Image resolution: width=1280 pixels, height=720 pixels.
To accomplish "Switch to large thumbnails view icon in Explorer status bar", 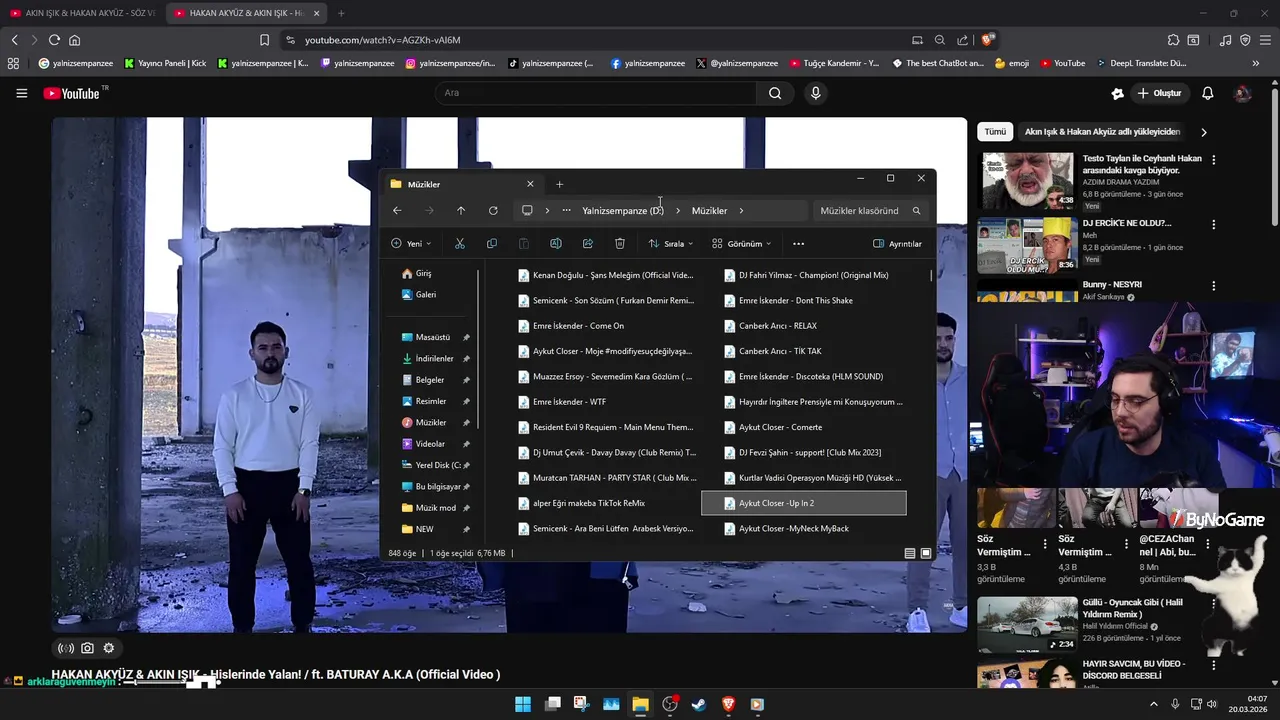I will pyautogui.click(x=926, y=553).
